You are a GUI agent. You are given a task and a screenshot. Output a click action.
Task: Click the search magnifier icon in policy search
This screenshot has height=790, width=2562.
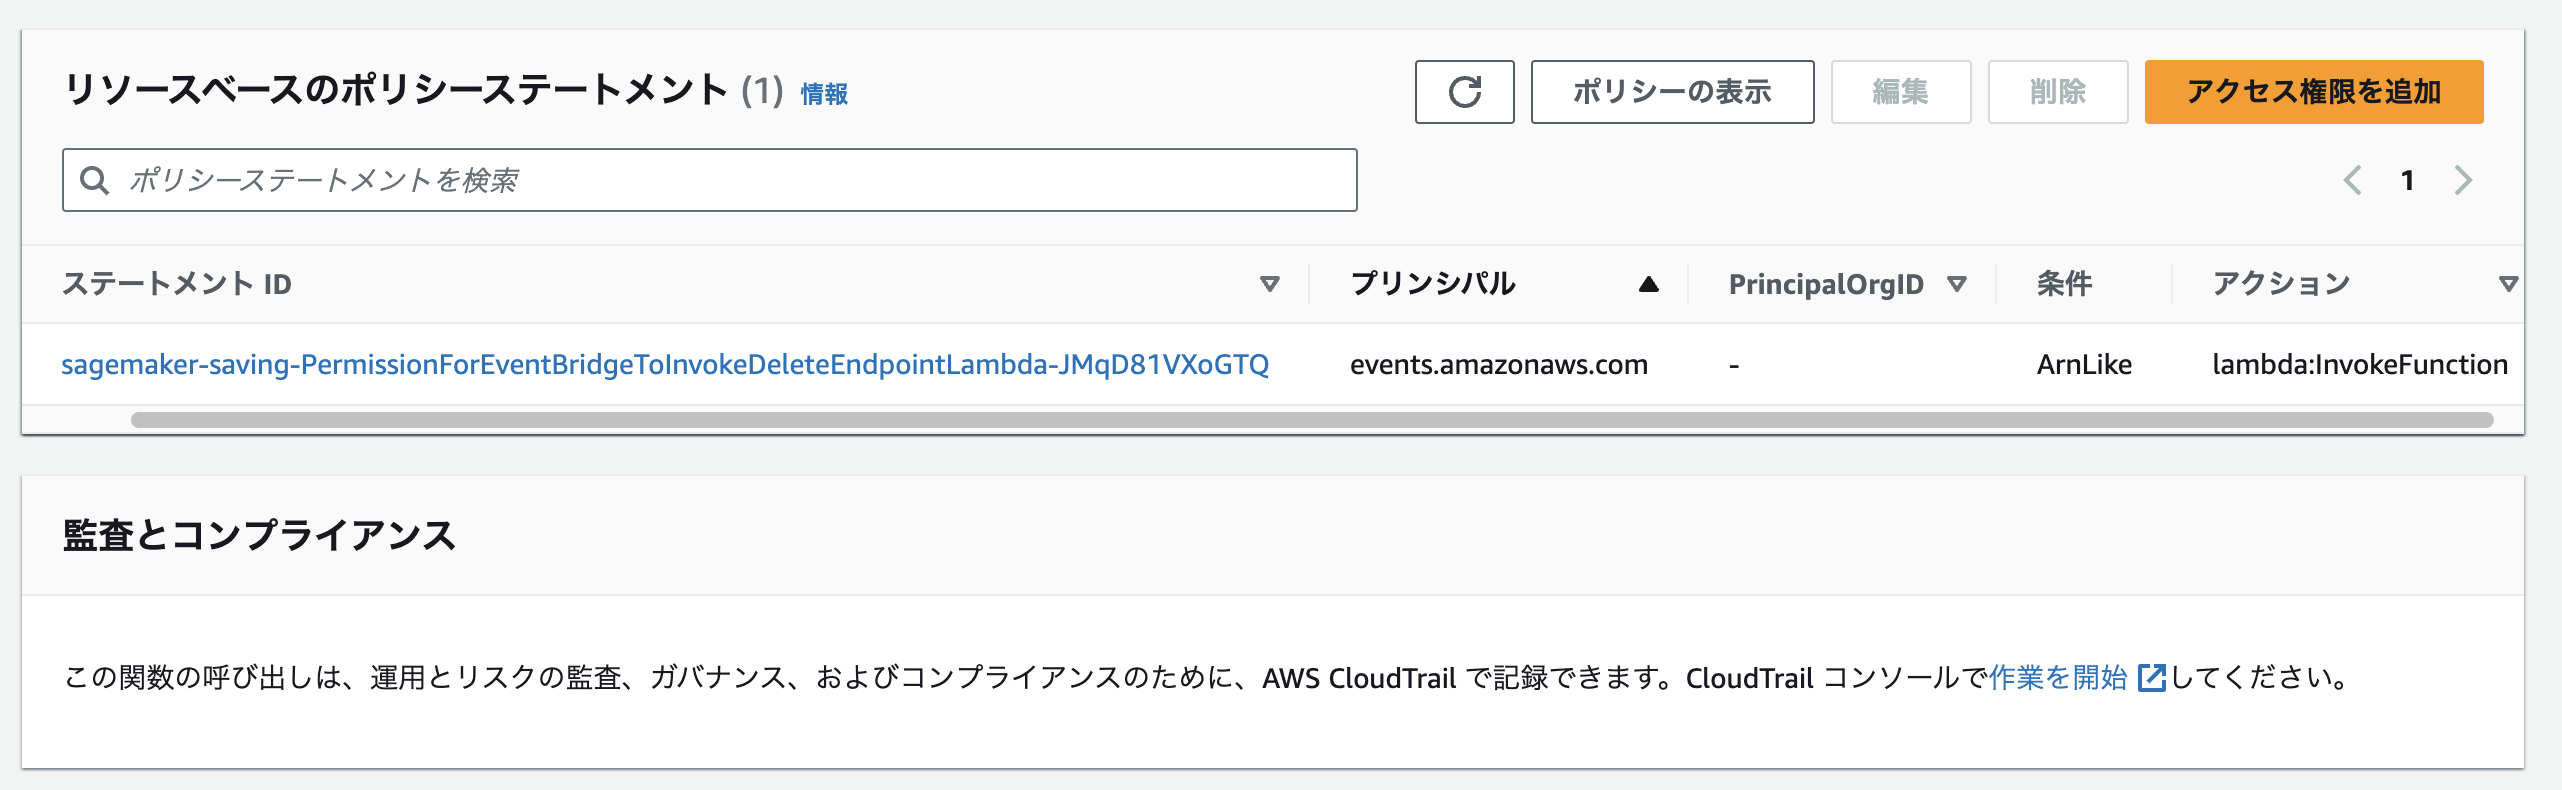click(97, 180)
